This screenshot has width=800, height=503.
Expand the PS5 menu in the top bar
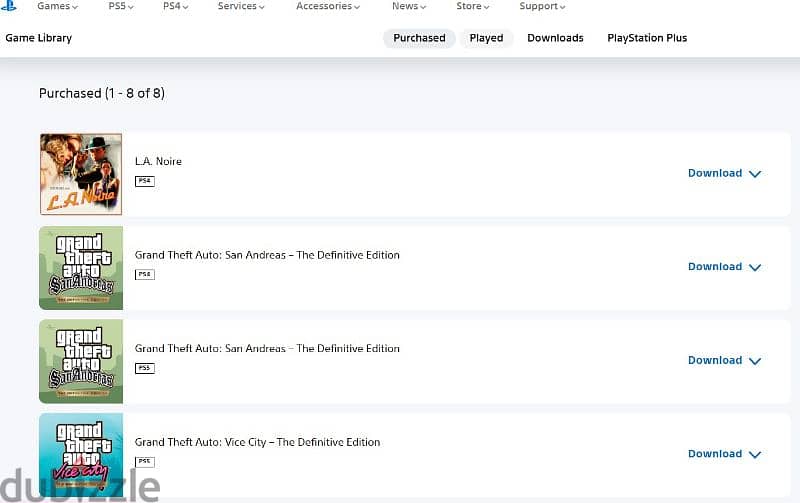coord(121,6)
